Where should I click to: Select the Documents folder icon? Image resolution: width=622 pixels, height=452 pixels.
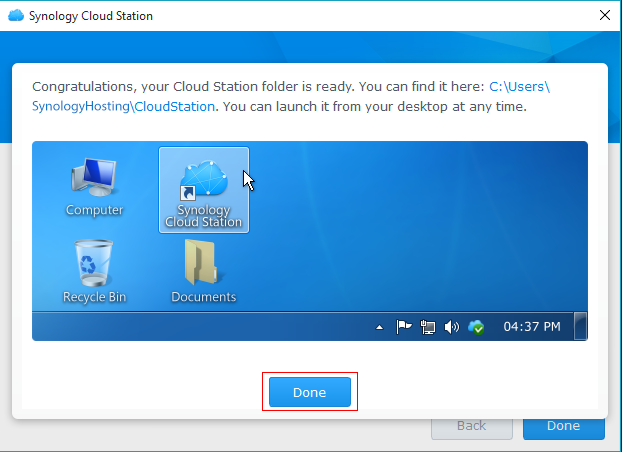(203, 271)
